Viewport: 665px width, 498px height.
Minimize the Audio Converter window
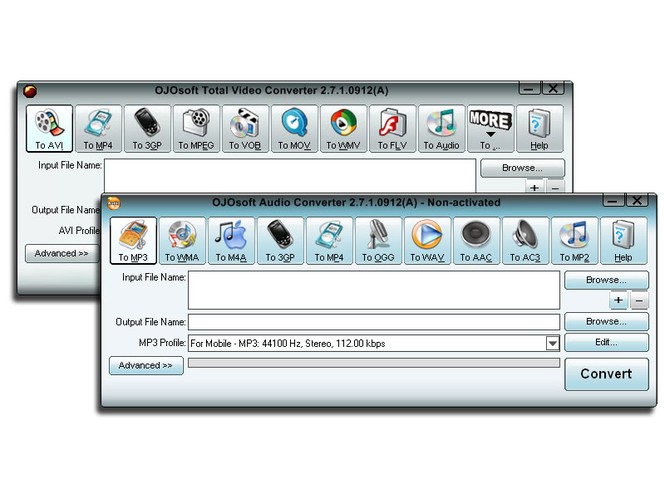(x=614, y=201)
